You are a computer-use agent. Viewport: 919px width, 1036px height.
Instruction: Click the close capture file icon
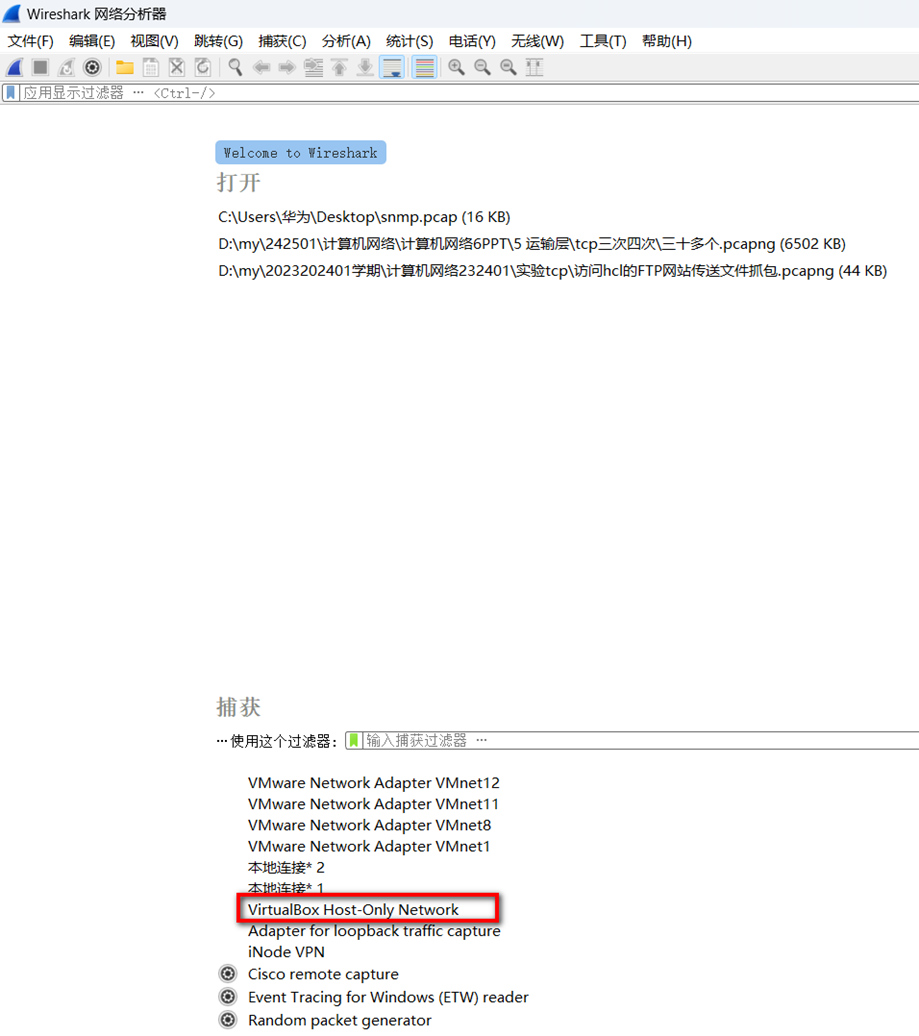[x=176, y=67]
